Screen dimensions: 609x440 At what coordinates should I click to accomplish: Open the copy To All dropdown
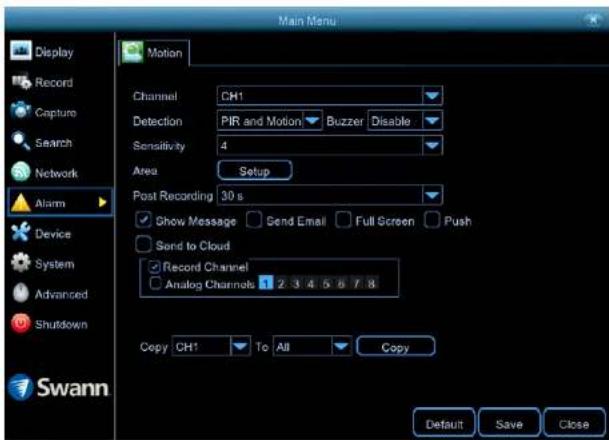(x=312, y=346)
